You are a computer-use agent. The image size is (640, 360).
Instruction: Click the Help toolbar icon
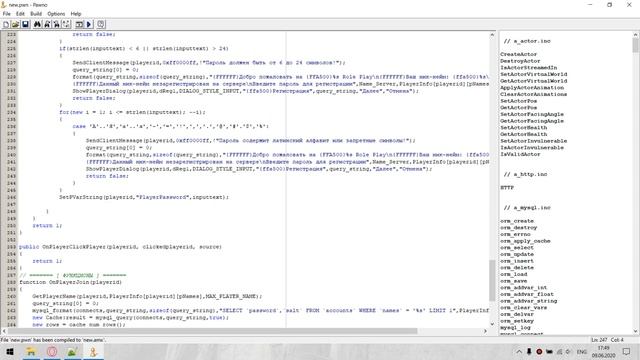(101, 24)
